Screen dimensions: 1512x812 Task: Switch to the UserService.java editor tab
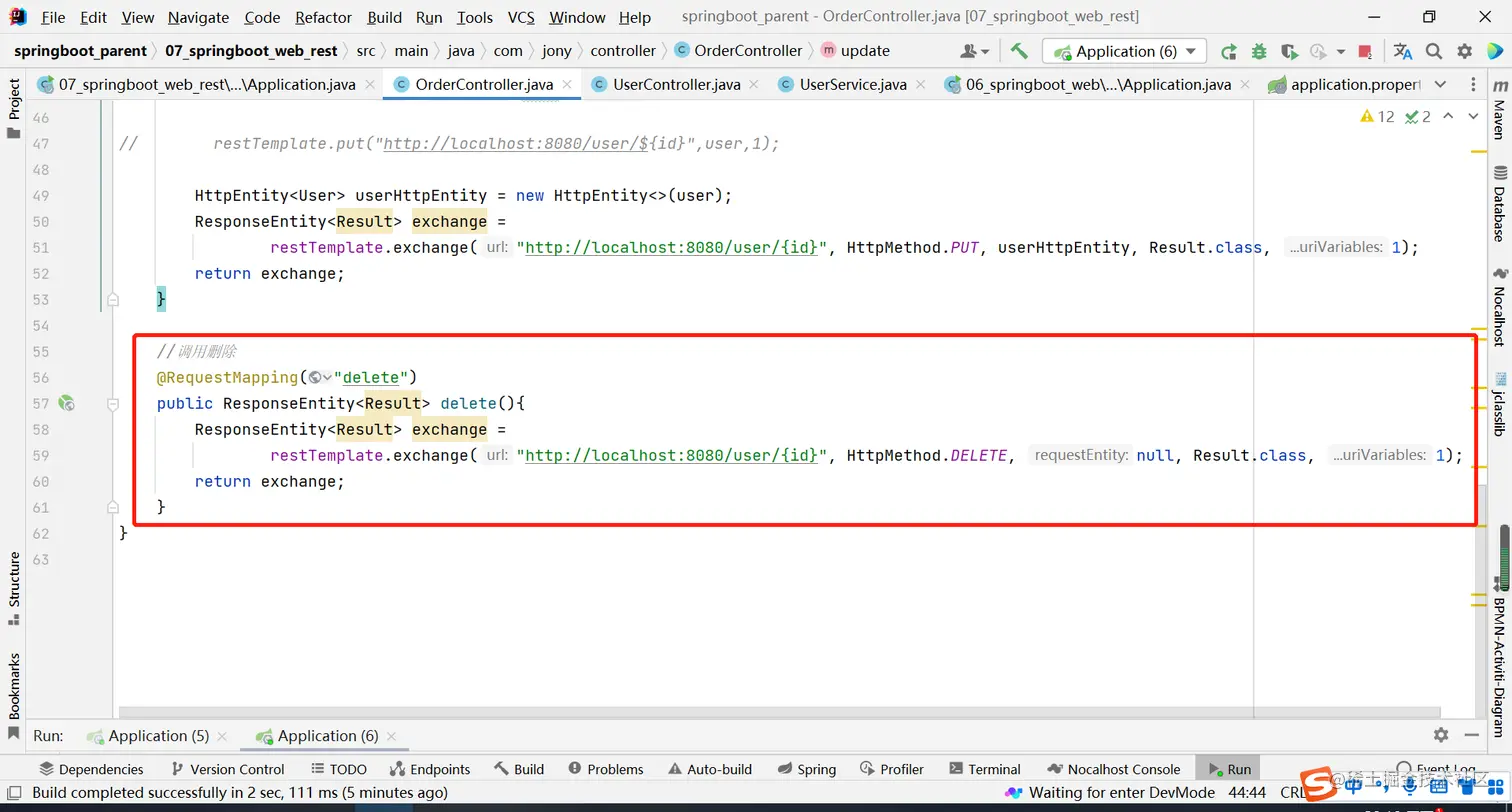pyautogui.click(x=852, y=84)
